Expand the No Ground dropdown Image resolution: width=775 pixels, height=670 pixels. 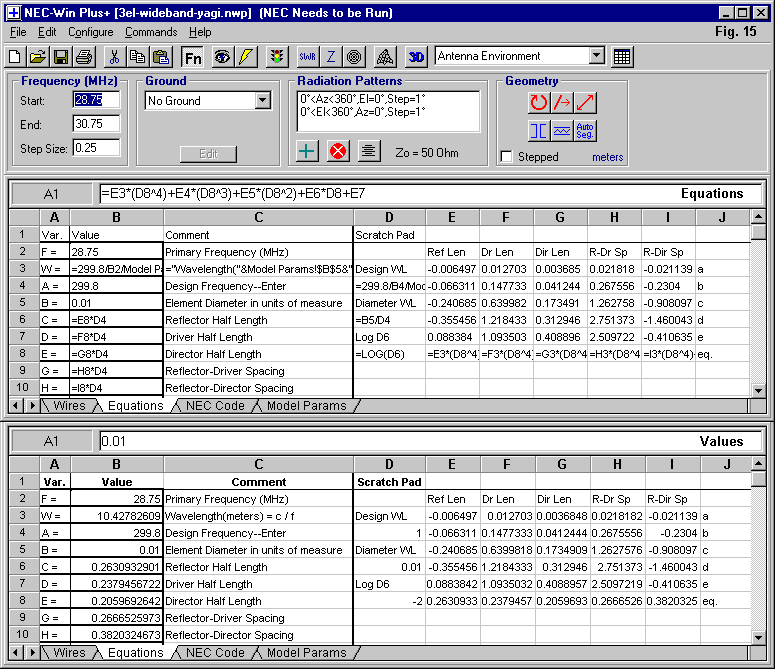click(x=262, y=101)
